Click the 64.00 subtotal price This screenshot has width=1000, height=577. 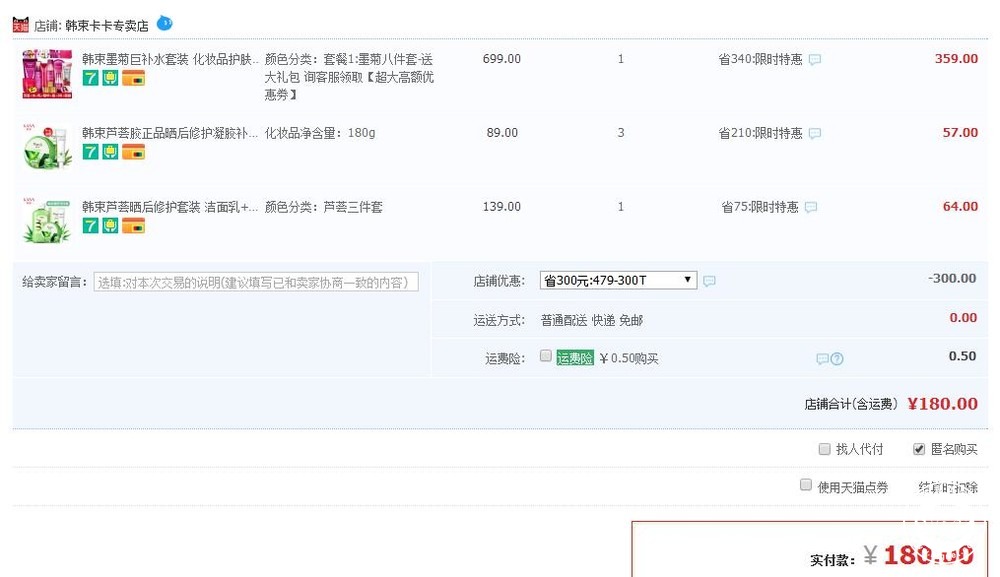[x=960, y=207]
